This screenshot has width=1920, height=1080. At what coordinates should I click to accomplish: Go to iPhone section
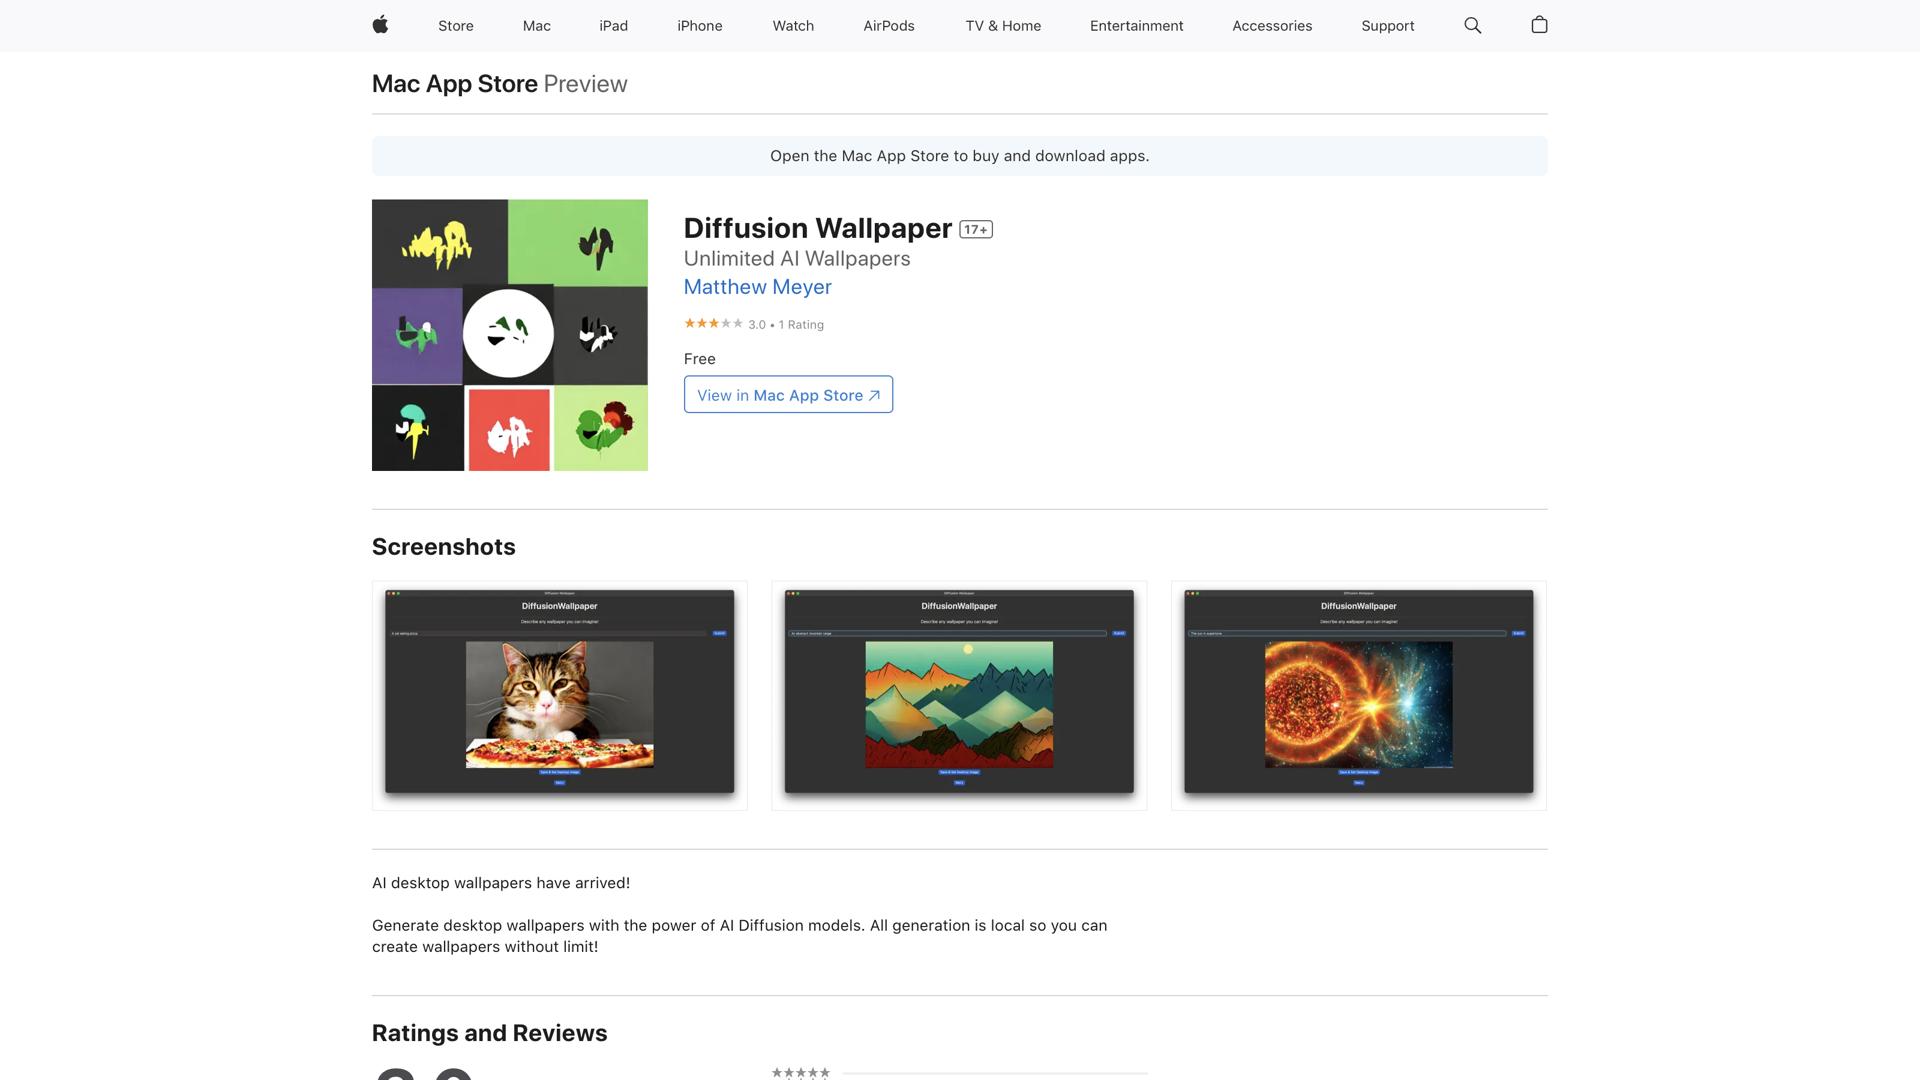[699, 26]
